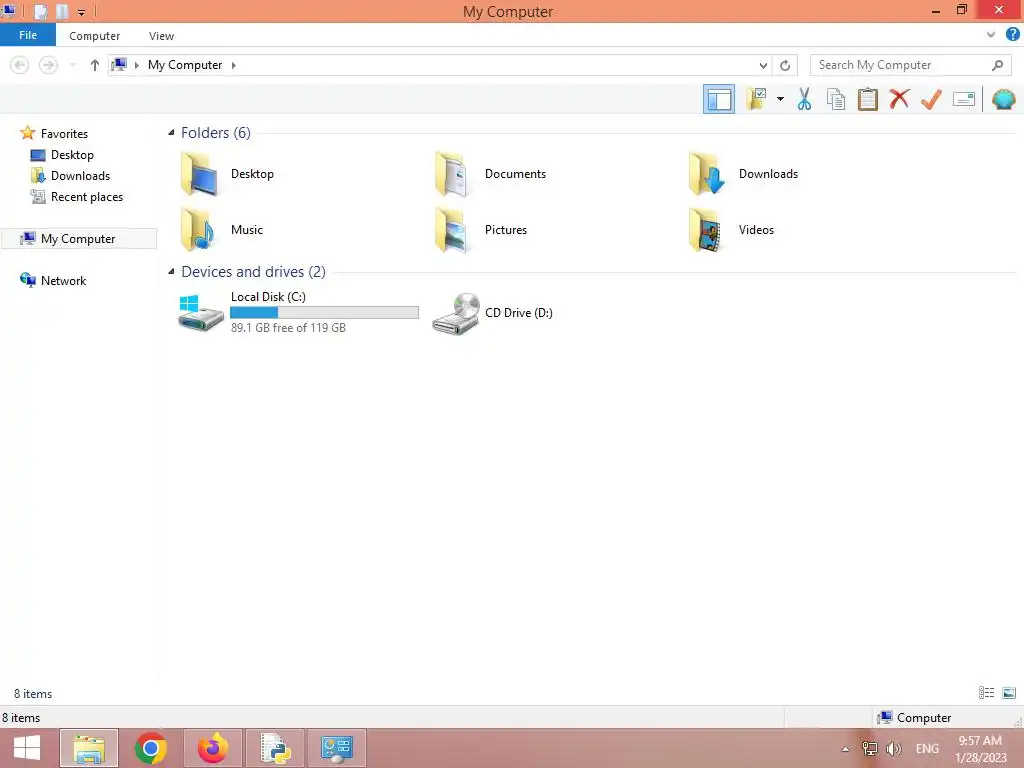Select Network in navigation pane

(x=63, y=280)
